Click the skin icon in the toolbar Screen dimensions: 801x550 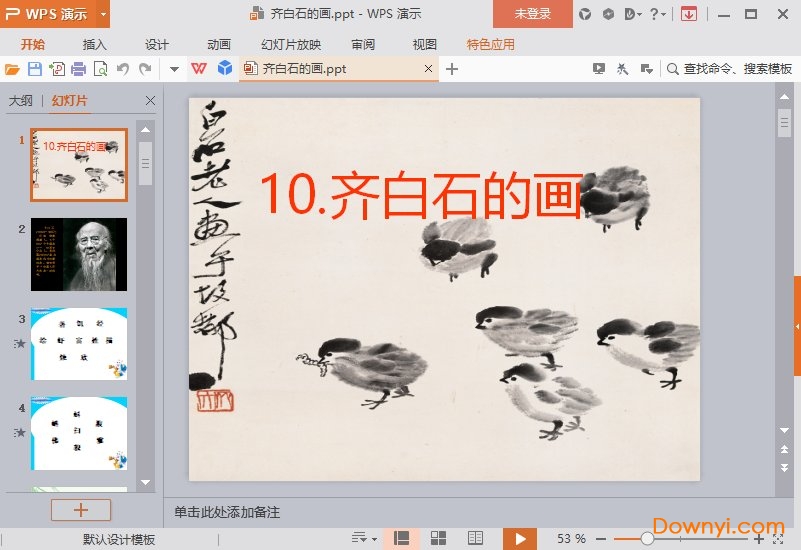click(x=622, y=68)
